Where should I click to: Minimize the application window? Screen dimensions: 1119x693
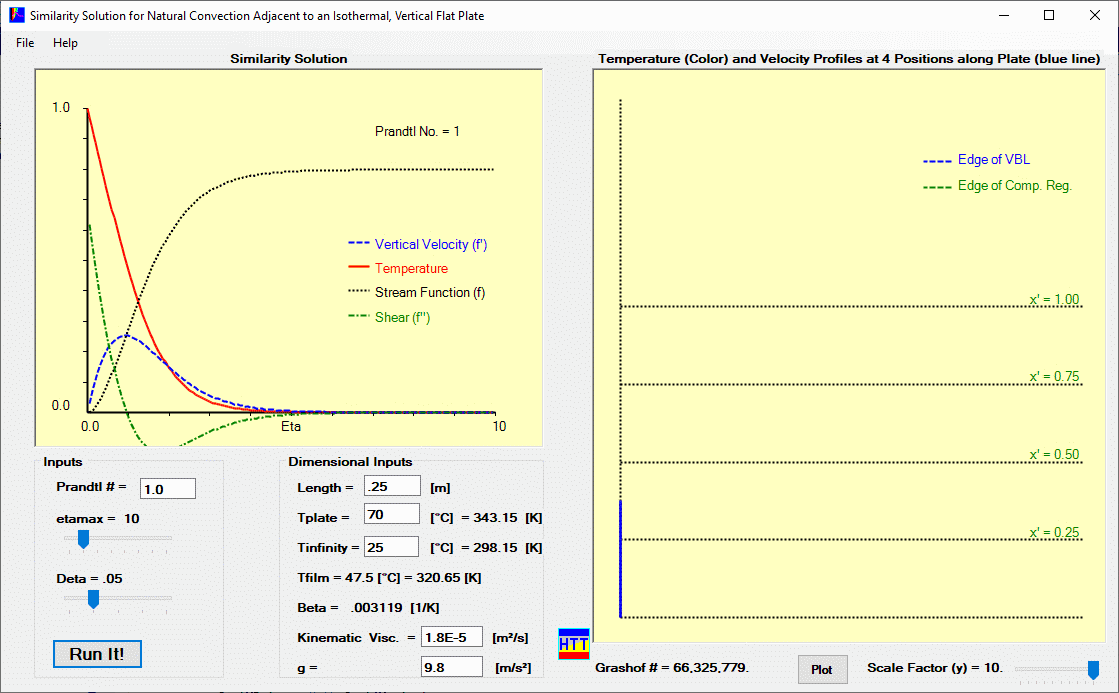coord(1003,15)
